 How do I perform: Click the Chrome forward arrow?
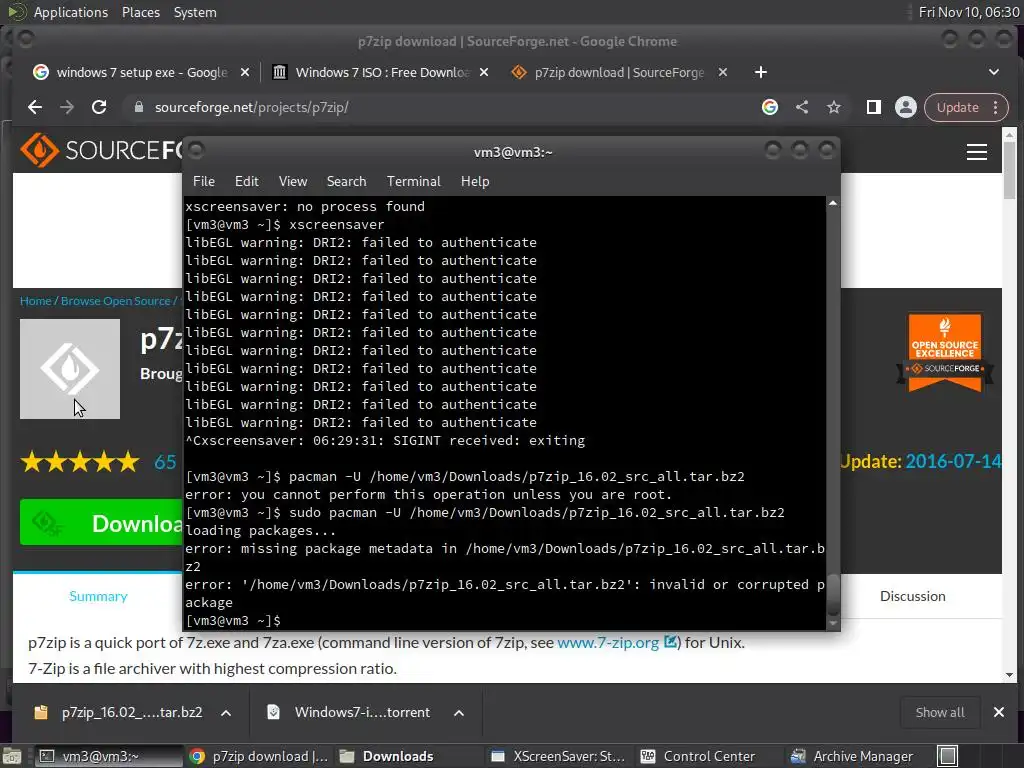67,107
